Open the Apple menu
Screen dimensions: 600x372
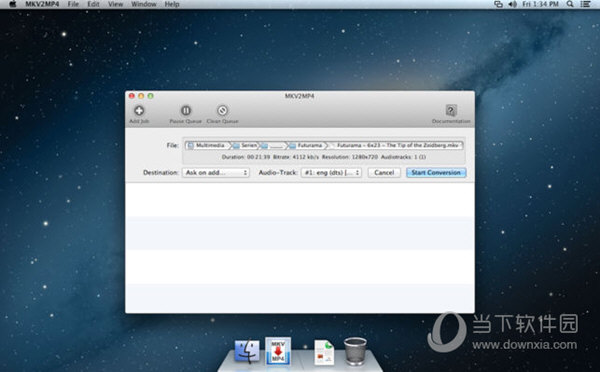tap(13, 4)
